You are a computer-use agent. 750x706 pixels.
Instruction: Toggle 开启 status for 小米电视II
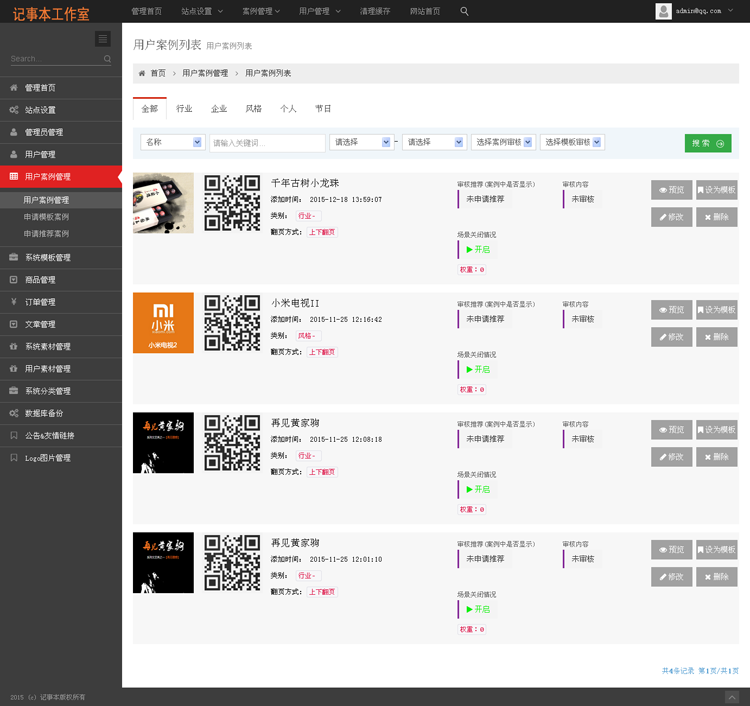(x=478, y=370)
